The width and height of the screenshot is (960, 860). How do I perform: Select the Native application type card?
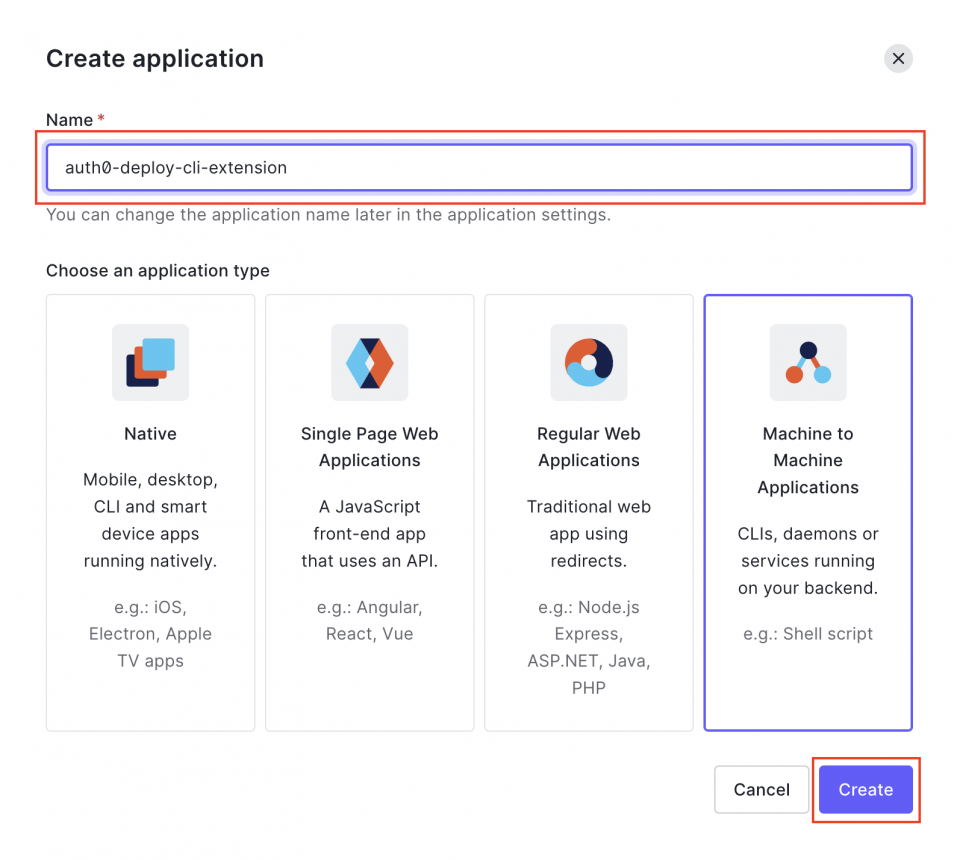(x=149, y=510)
